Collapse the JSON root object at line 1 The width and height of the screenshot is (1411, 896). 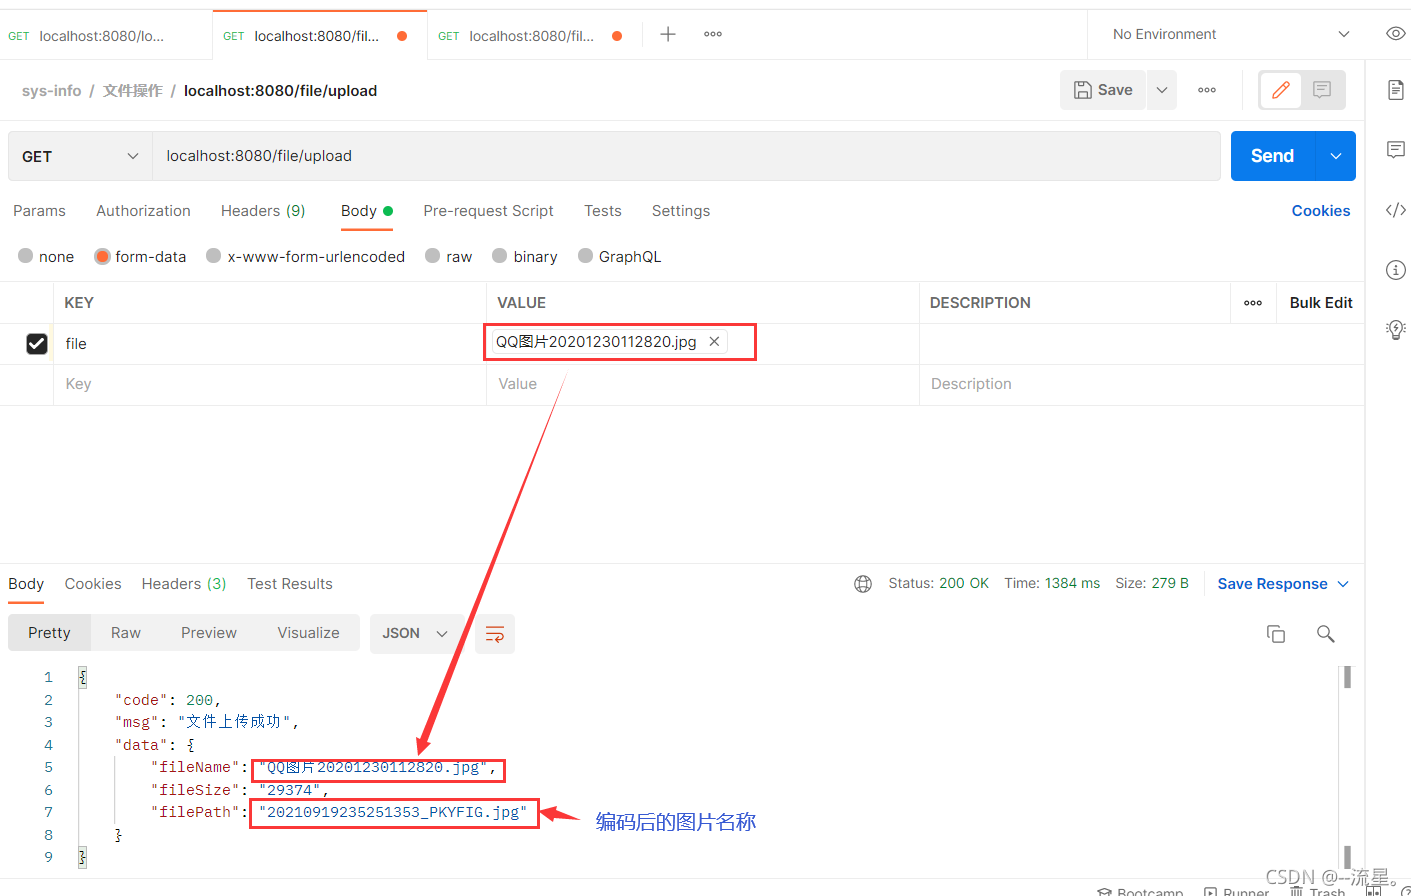(x=83, y=677)
